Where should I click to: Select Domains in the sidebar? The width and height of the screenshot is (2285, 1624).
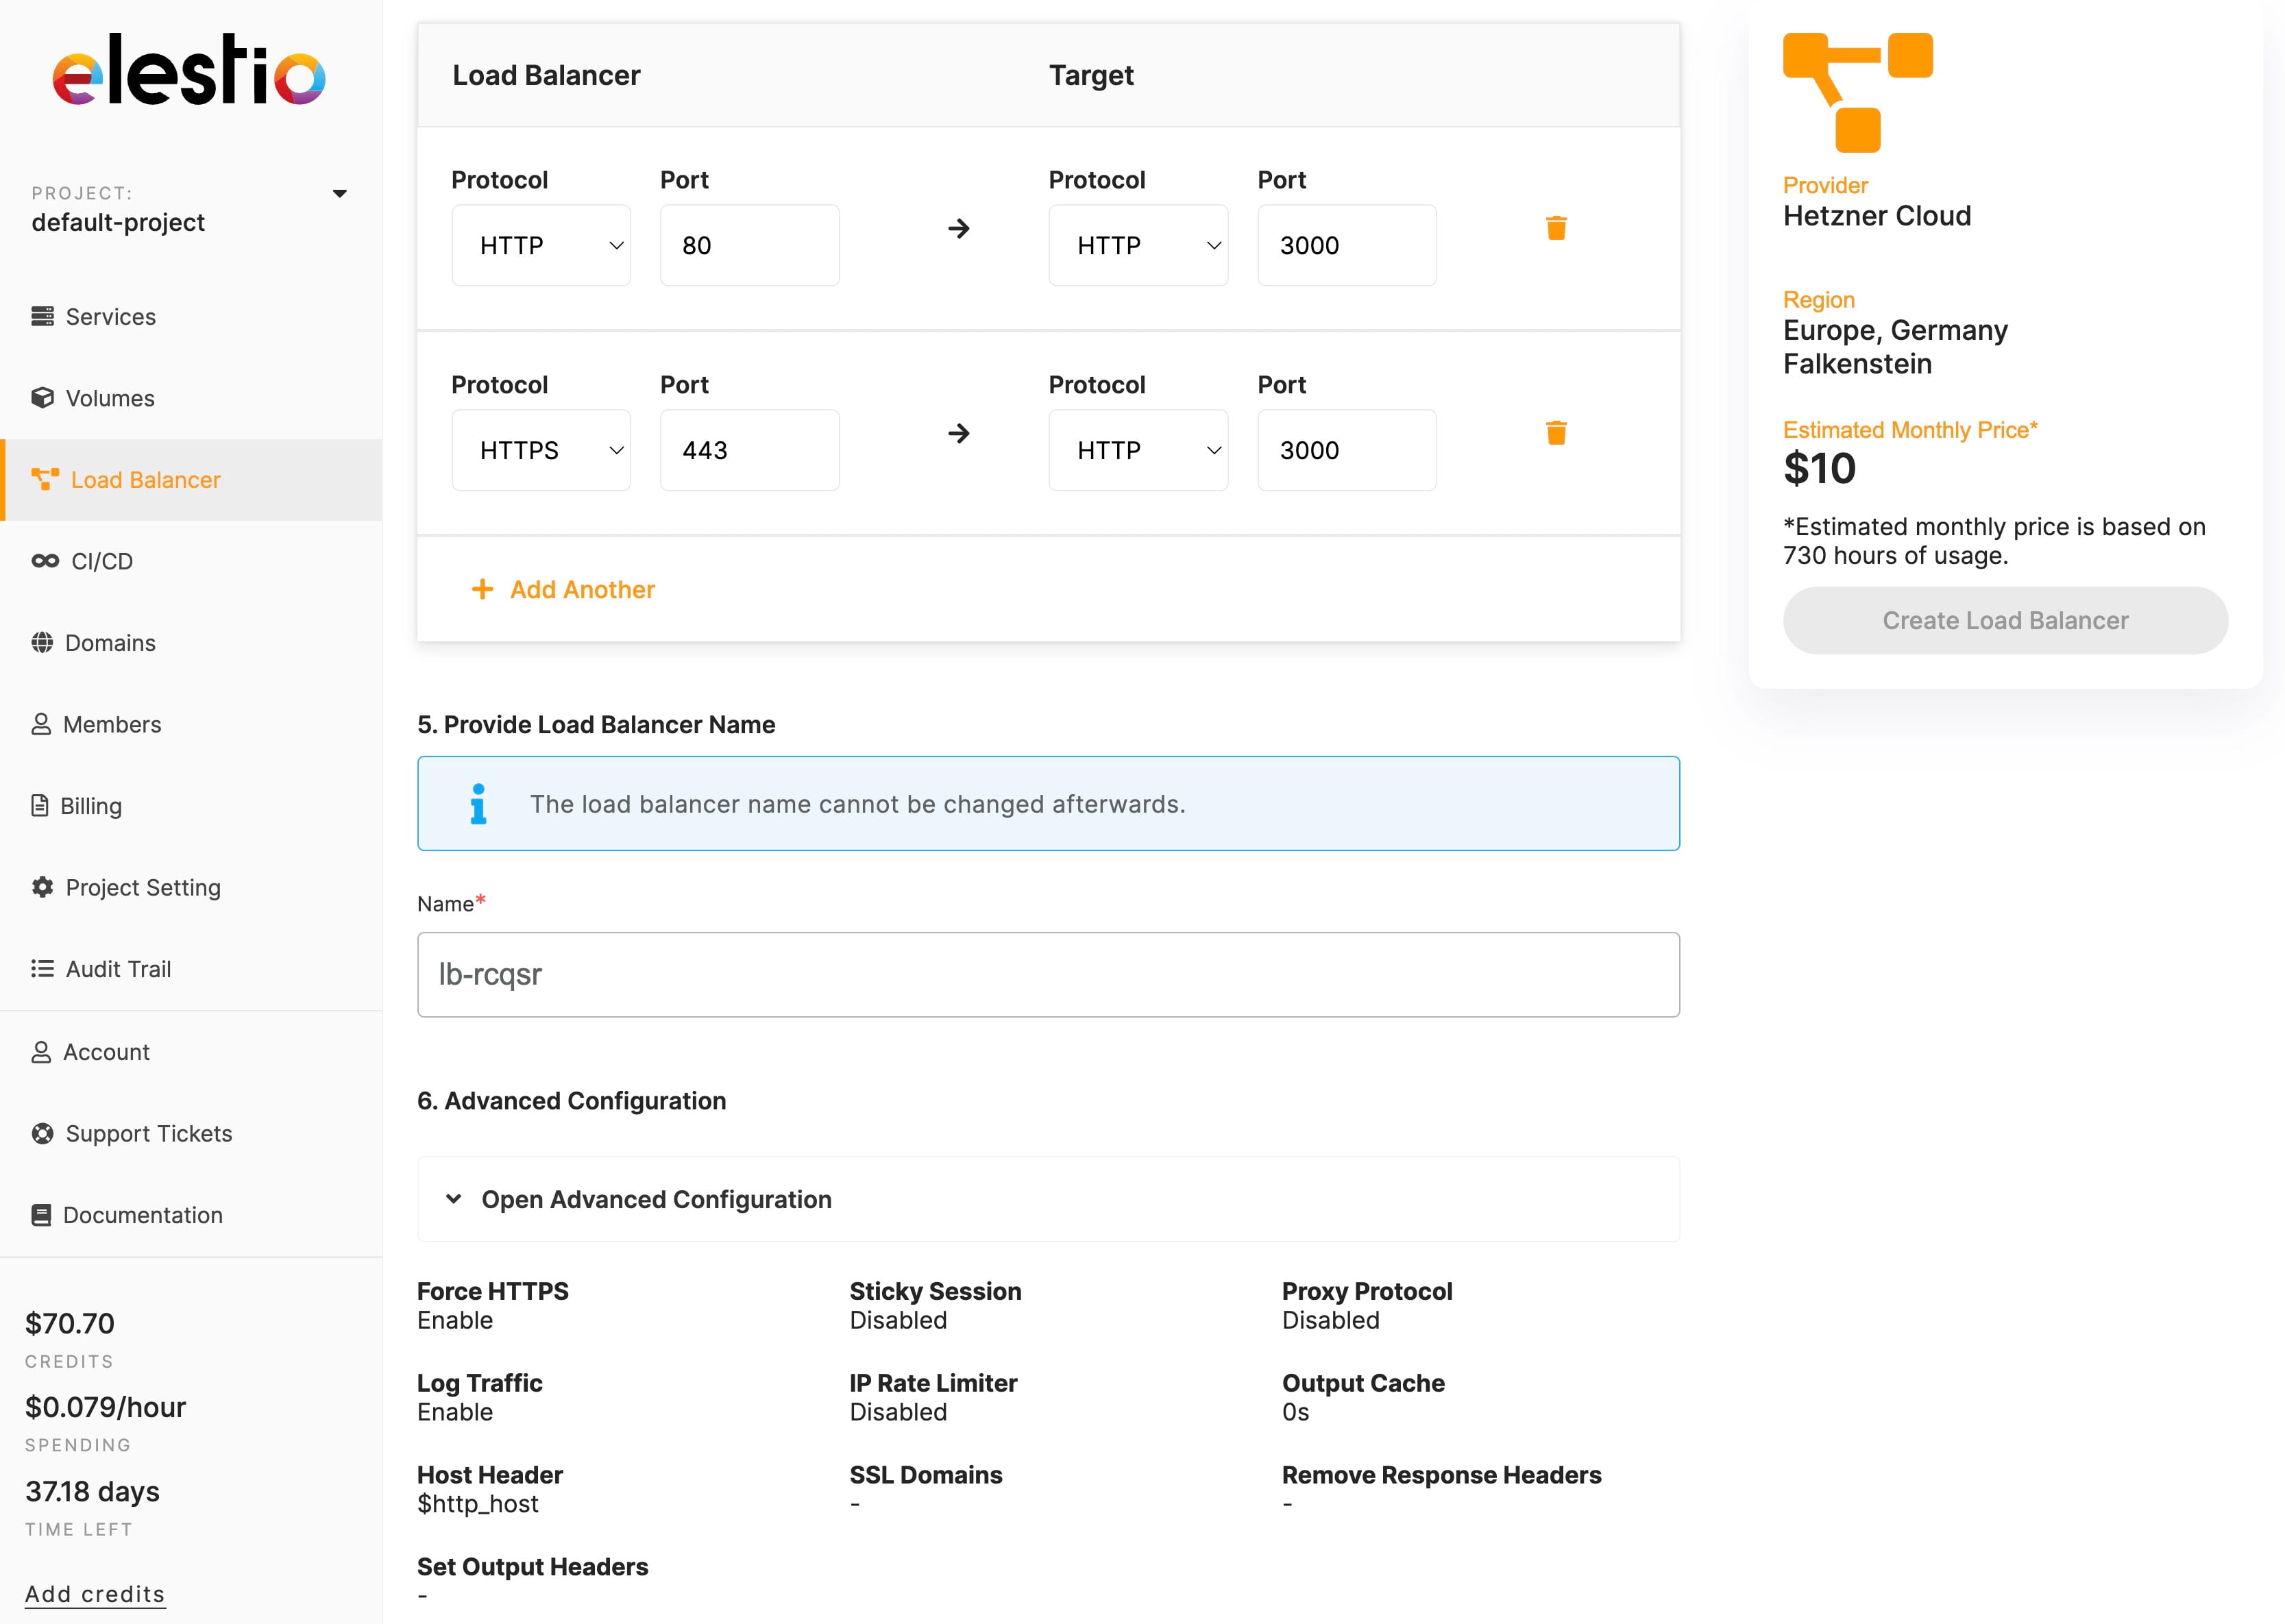pos(110,642)
